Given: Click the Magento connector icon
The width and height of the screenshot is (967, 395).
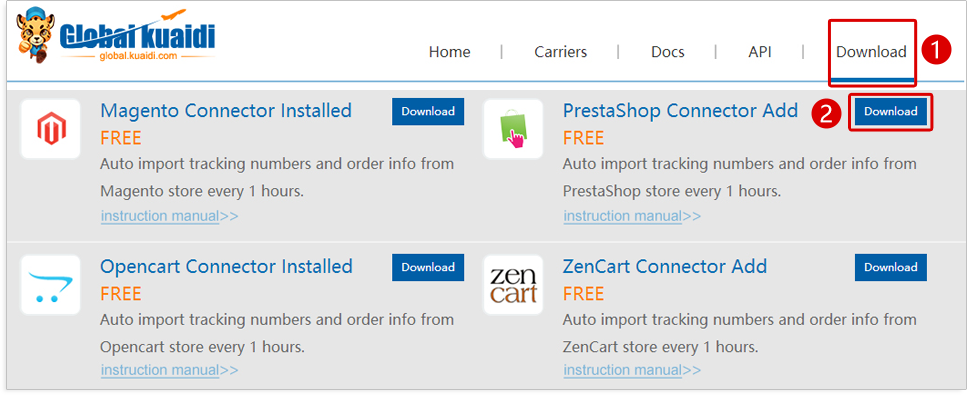Looking at the screenshot, I should [x=51, y=129].
